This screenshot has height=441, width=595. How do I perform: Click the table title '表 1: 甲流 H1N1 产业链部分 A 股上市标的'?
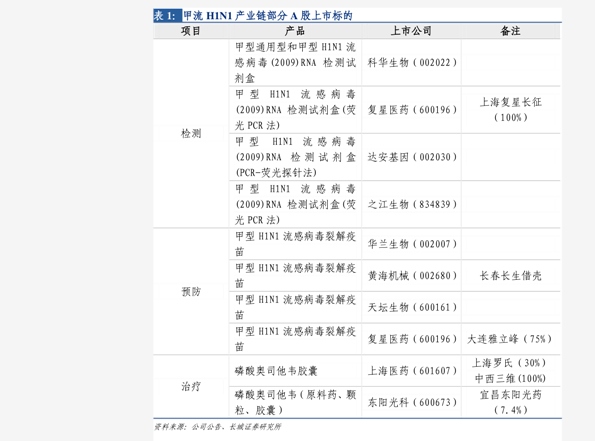[x=253, y=16]
